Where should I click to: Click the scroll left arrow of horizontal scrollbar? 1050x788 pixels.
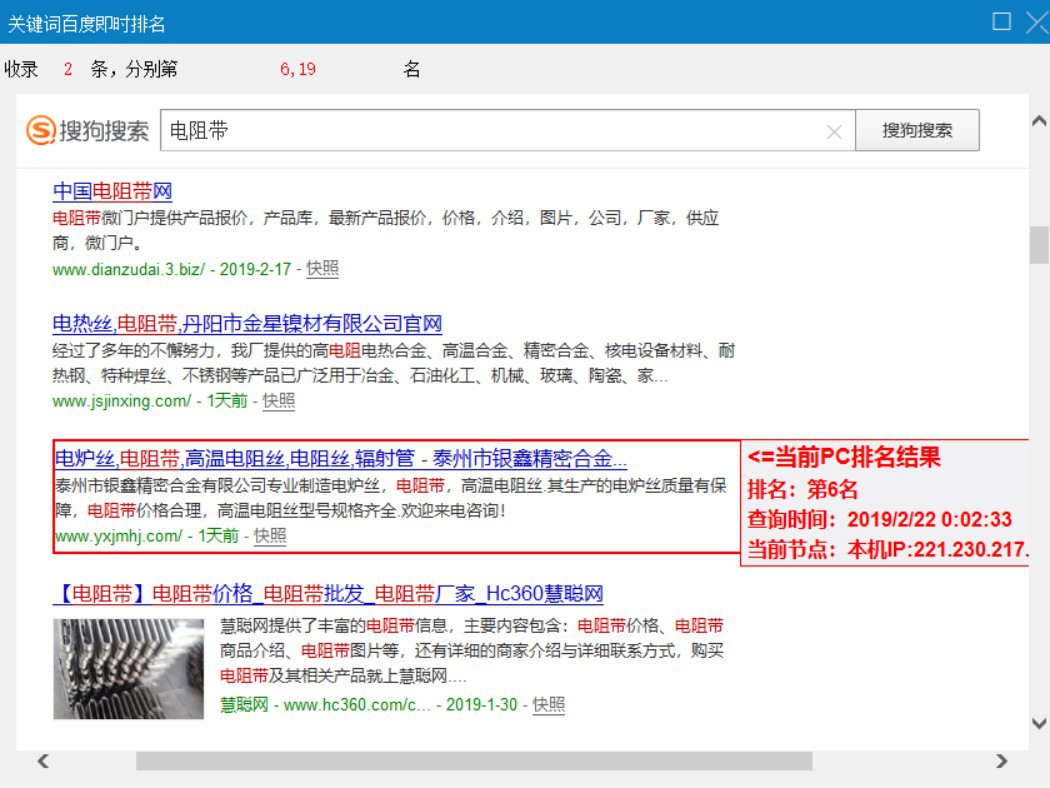point(44,761)
